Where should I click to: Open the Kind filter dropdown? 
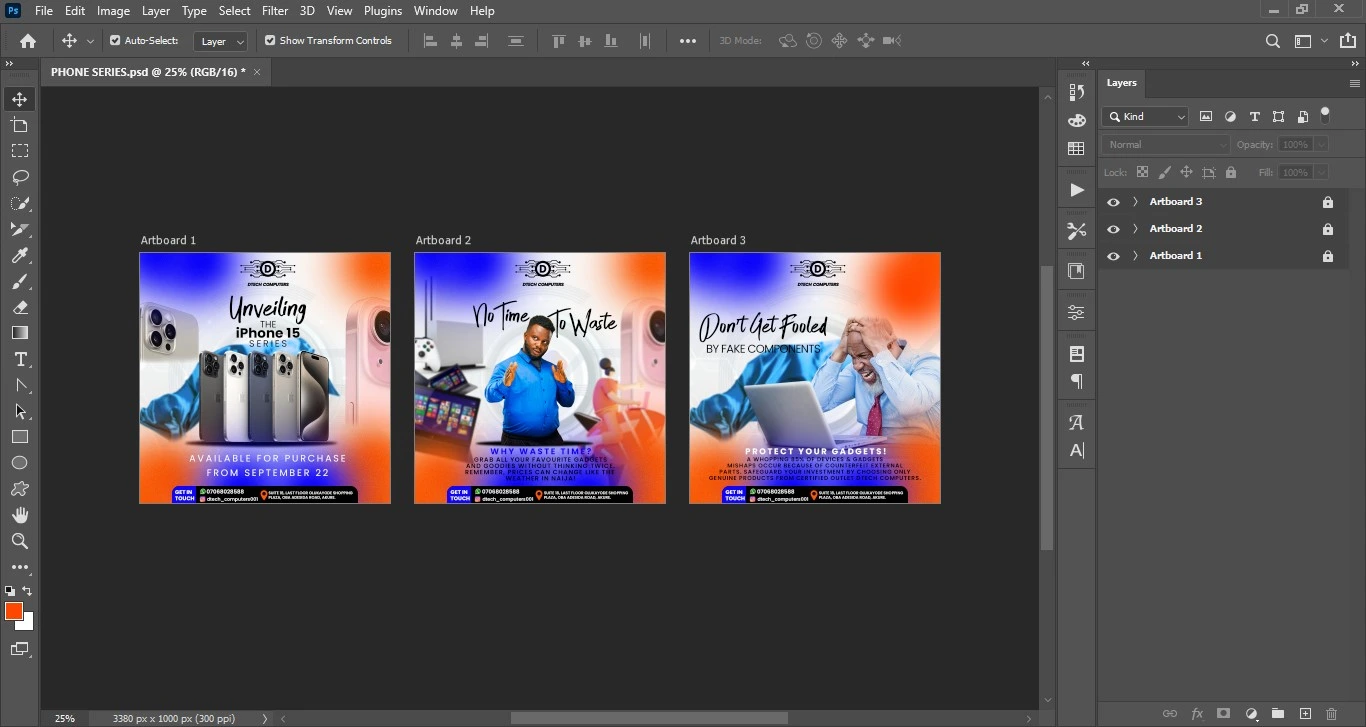coord(1145,117)
